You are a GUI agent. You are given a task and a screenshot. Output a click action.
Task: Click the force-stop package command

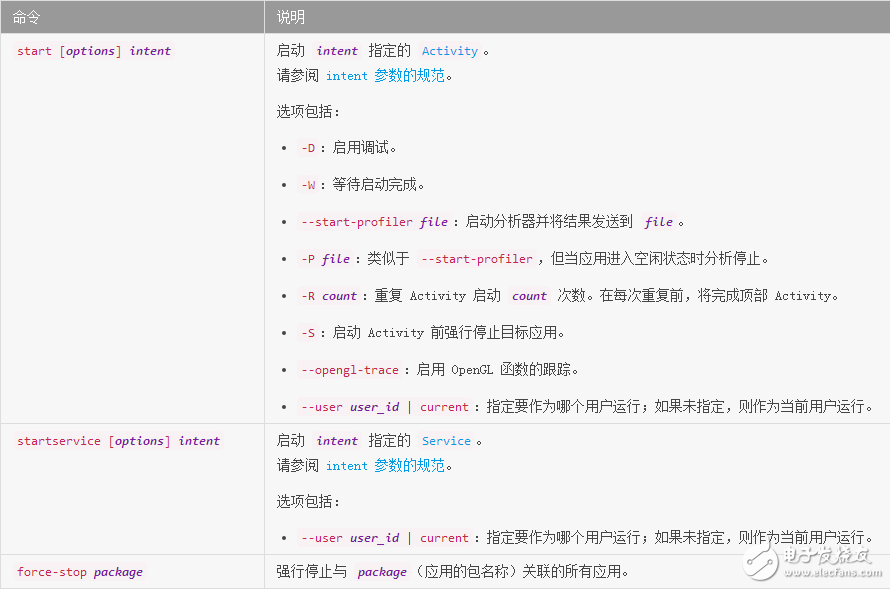tap(80, 572)
